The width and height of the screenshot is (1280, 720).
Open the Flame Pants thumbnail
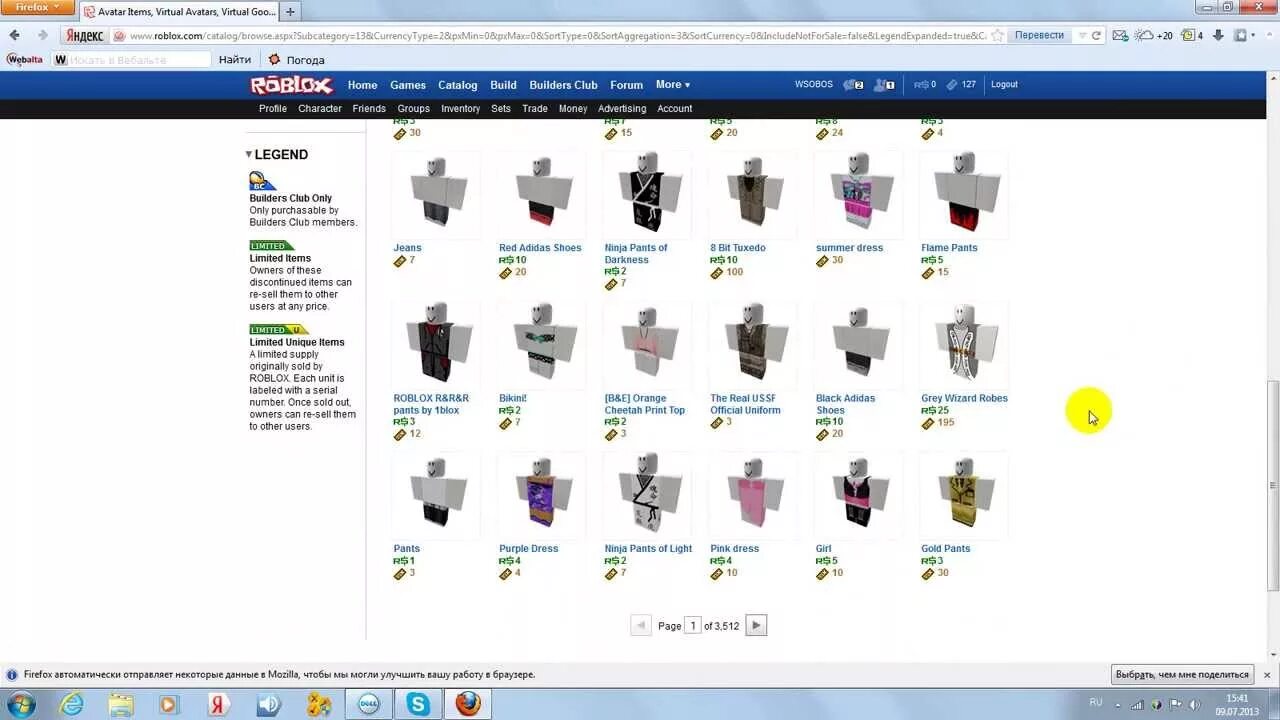point(964,195)
